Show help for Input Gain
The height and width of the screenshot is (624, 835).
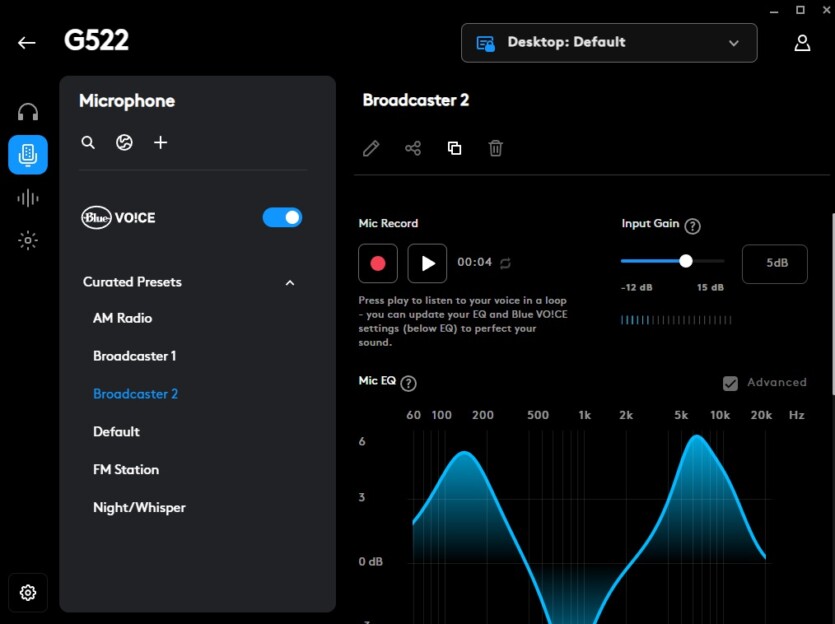[x=692, y=226]
